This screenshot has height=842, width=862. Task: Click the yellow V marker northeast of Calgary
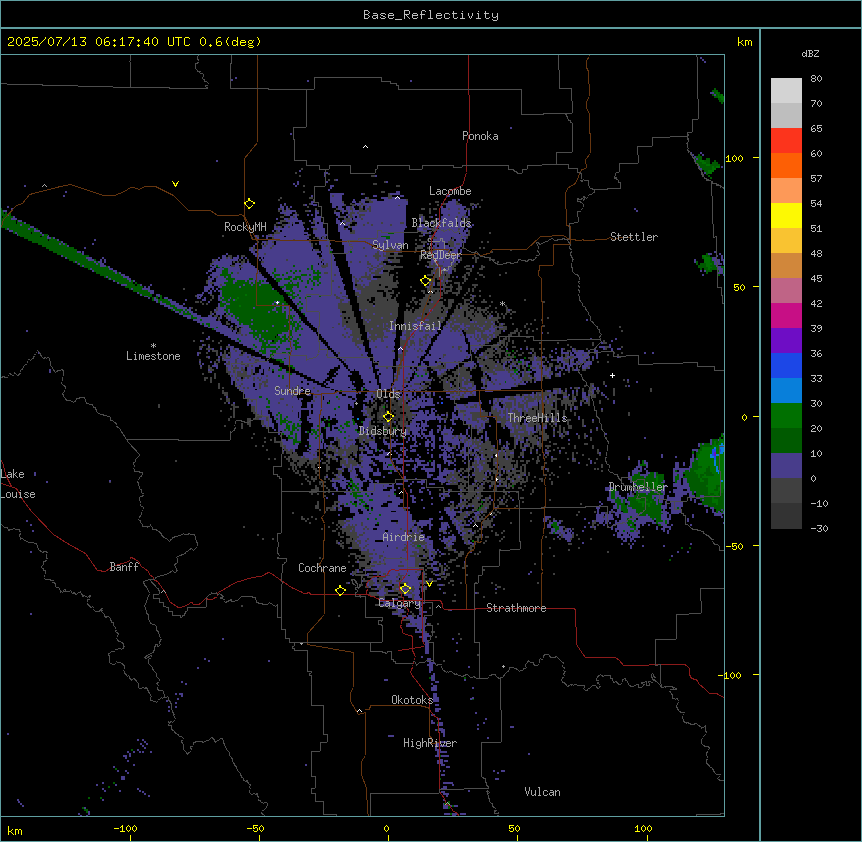click(x=429, y=584)
